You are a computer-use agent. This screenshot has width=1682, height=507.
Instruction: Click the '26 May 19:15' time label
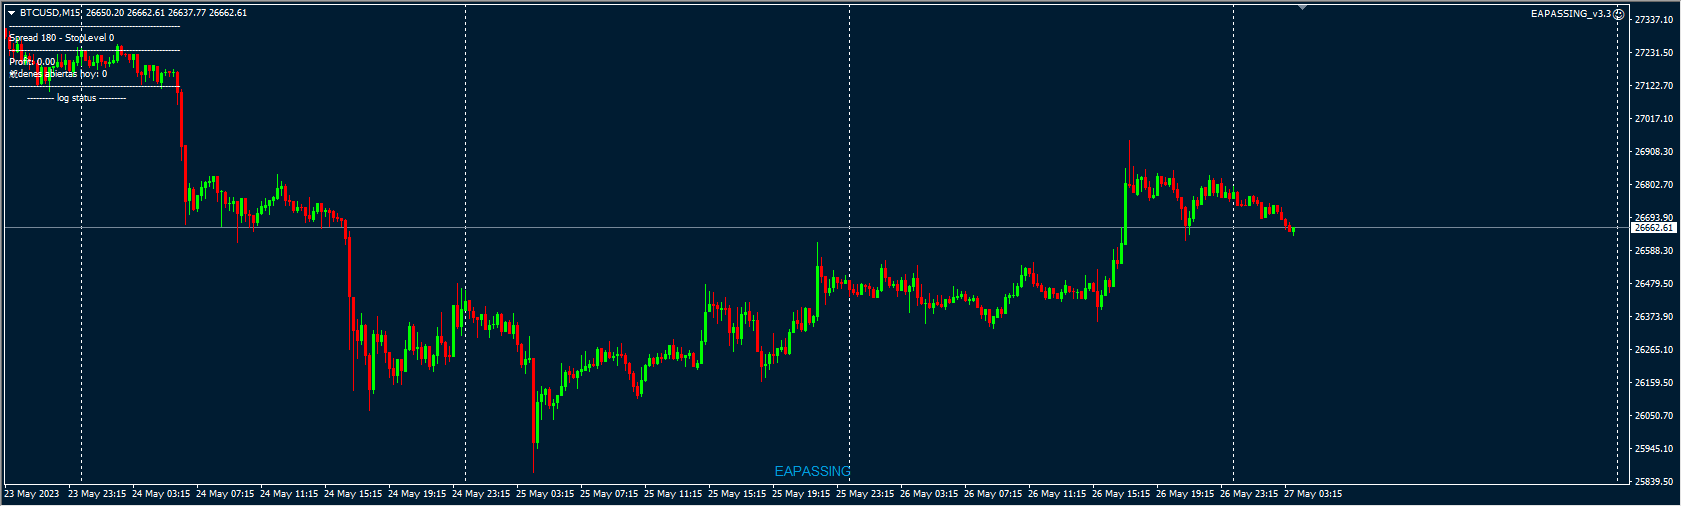[1185, 494]
